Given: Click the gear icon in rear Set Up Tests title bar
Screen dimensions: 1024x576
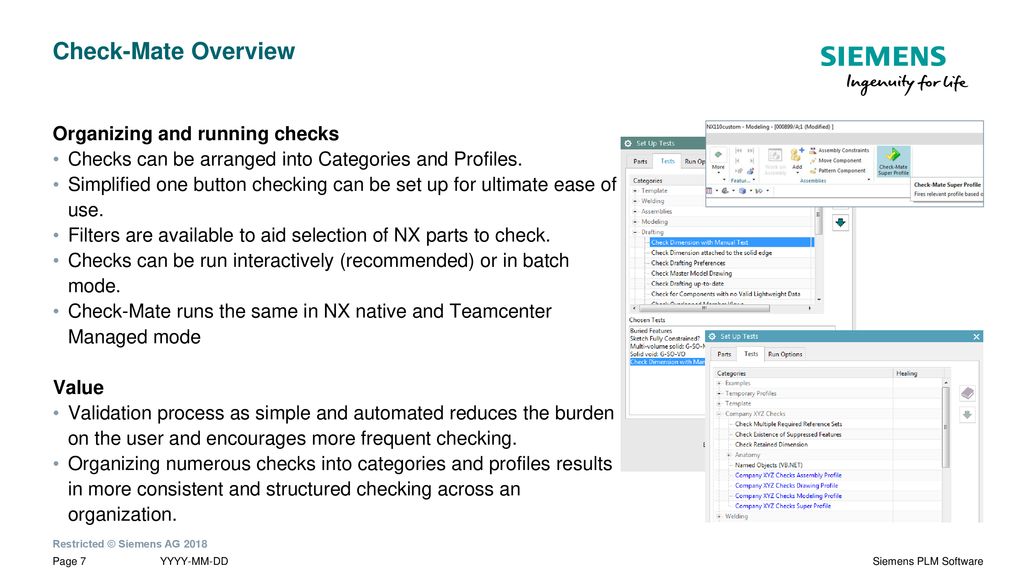Looking at the screenshot, I should (628, 143).
